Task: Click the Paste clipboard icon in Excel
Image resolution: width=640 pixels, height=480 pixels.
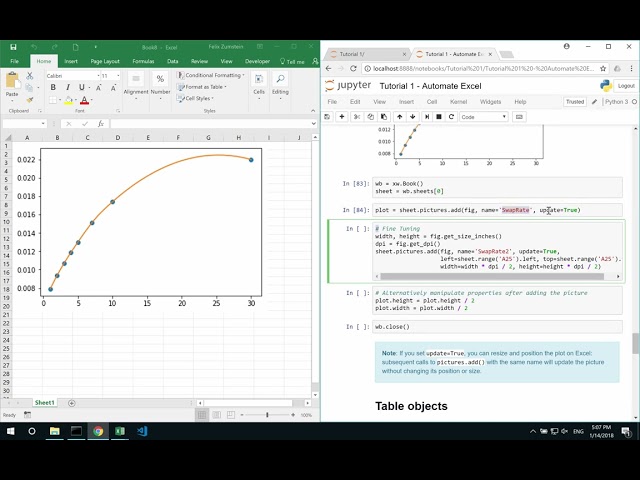Action: tap(12, 80)
